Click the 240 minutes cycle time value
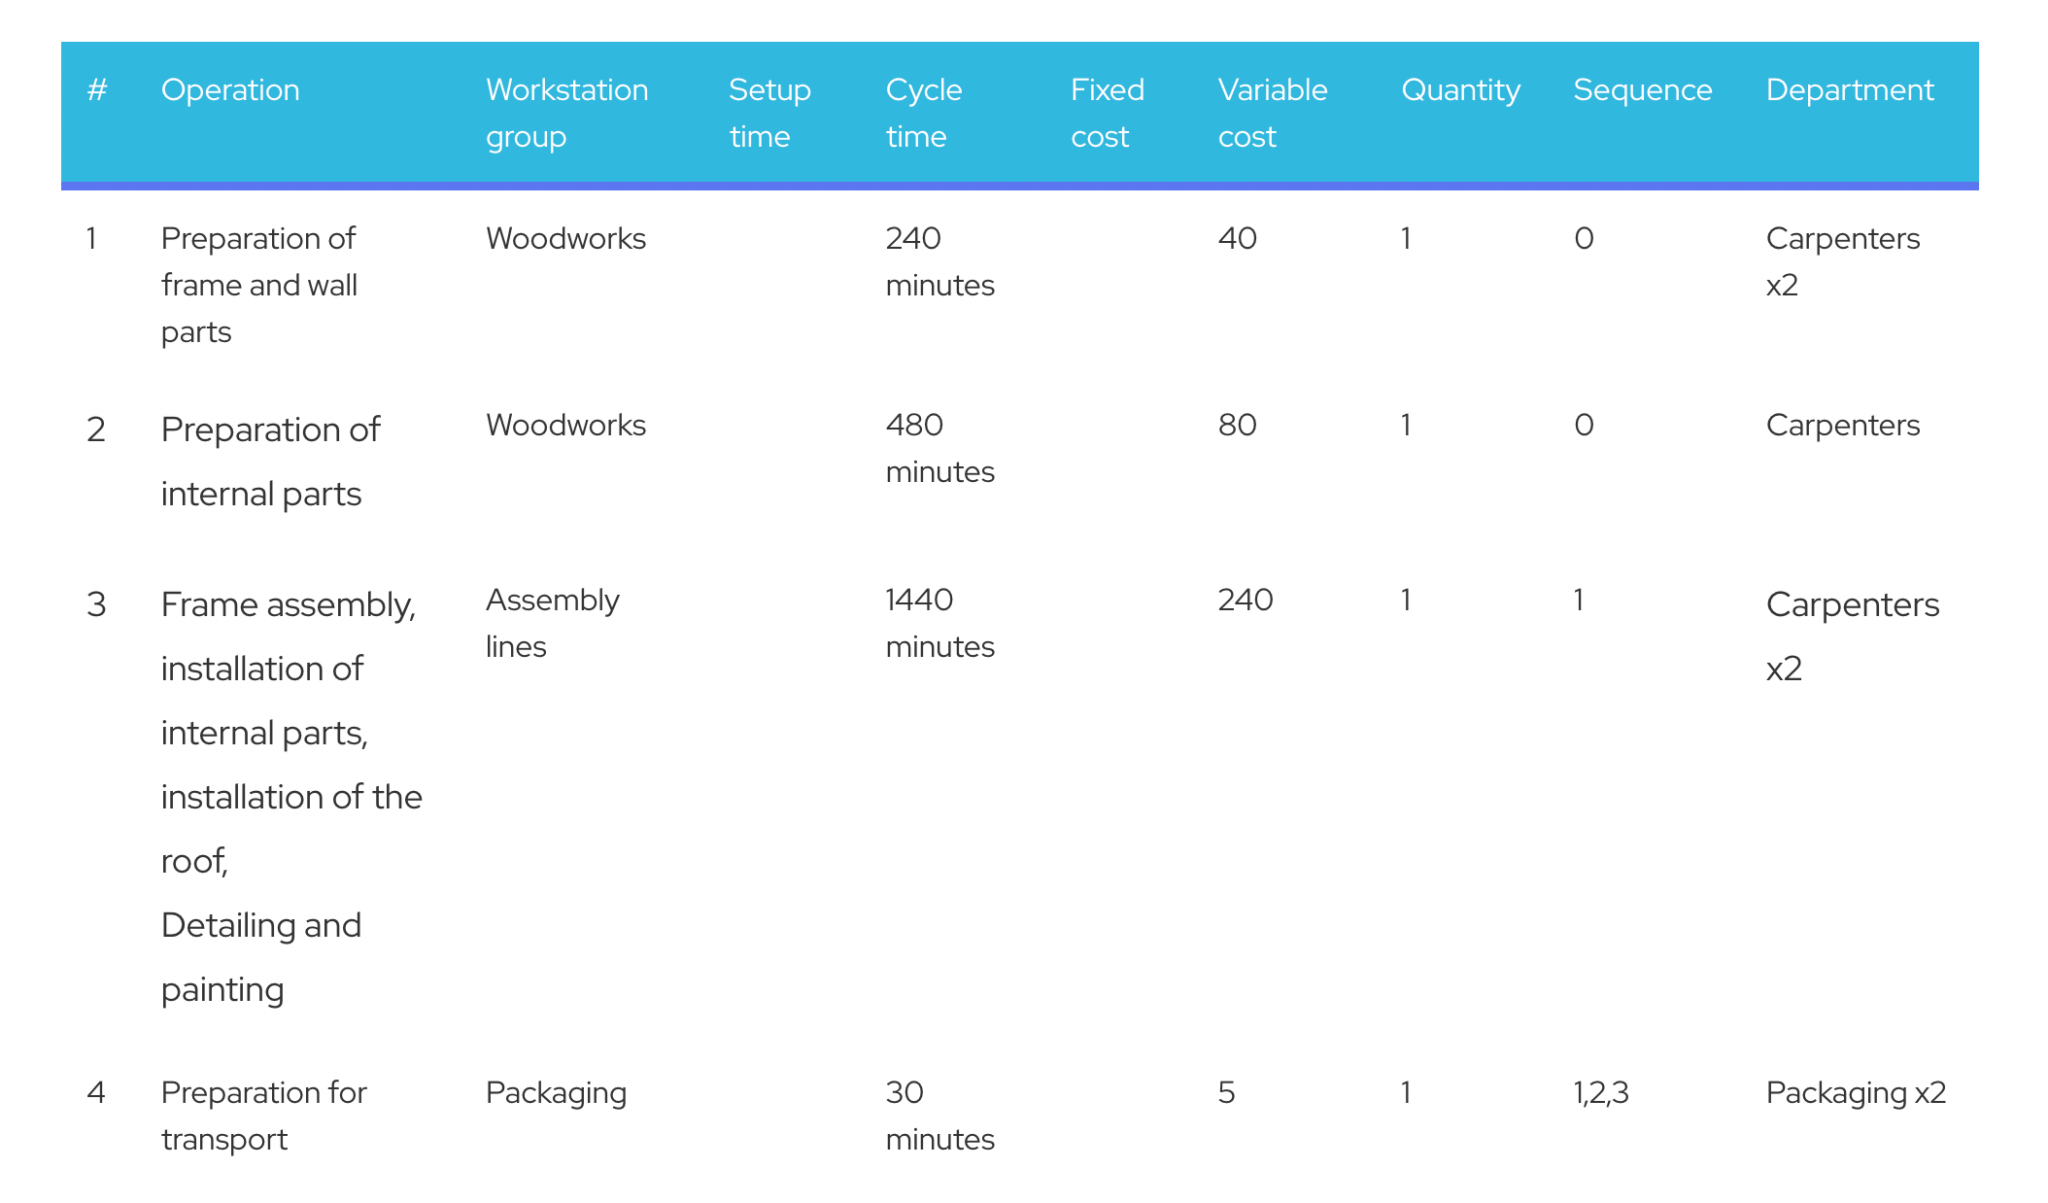Image resolution: width=2048 pixels, height=1203 pixels. coord(938,261)
